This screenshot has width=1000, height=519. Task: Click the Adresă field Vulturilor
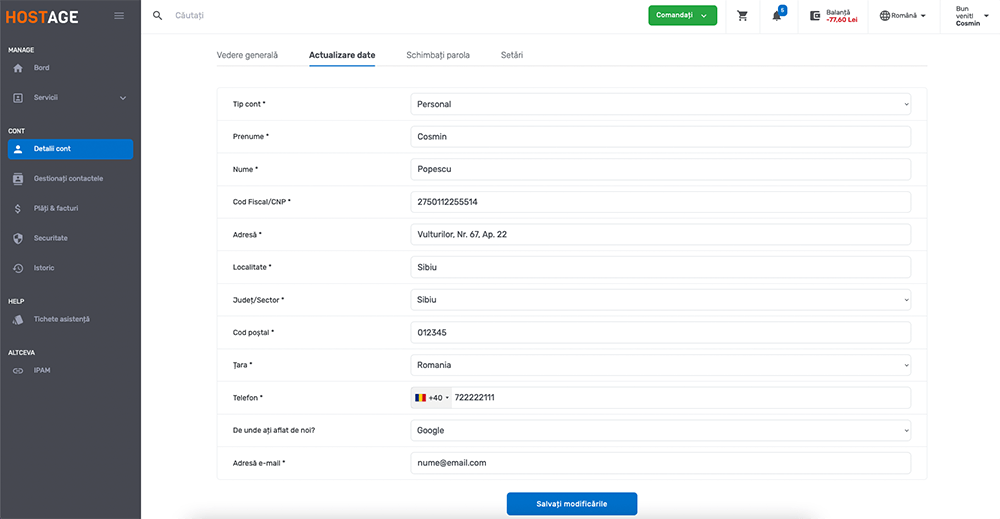660,235
